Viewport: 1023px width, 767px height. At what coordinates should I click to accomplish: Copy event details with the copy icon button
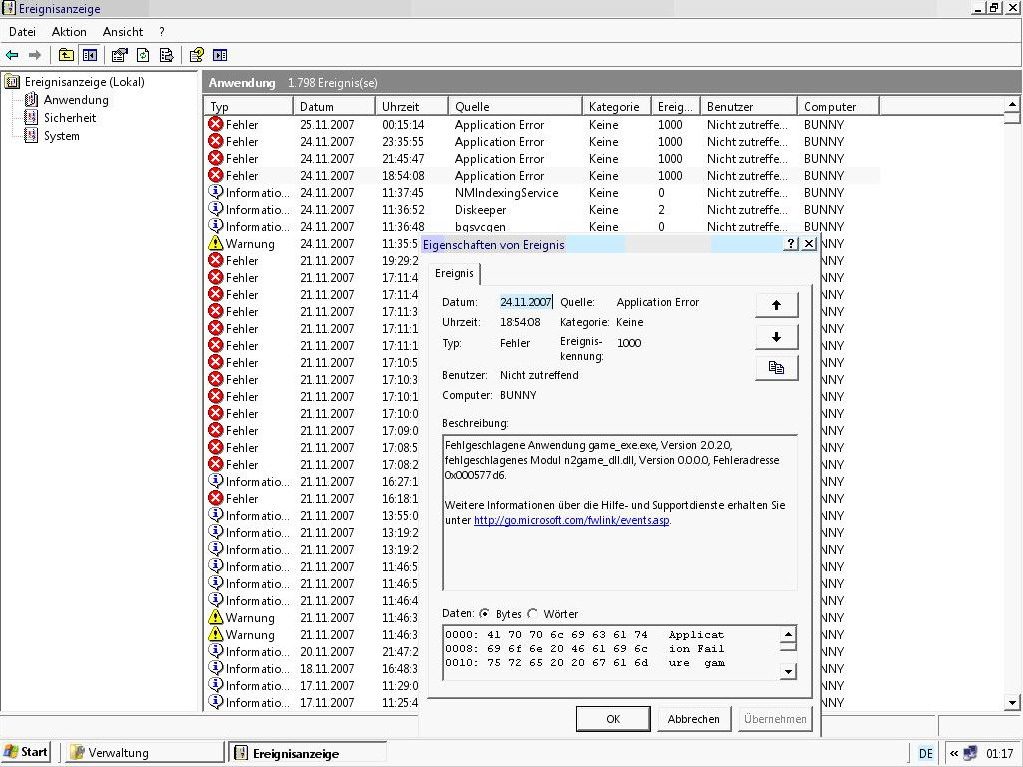776,368
